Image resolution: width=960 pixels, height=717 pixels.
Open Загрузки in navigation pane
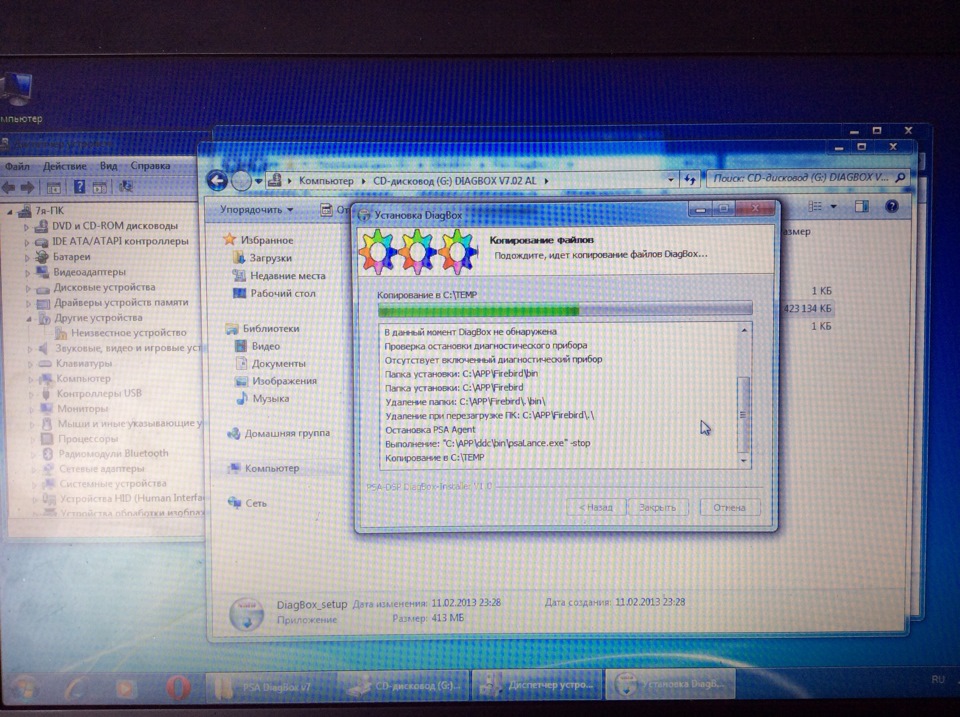pyautogui.click(x=271, y=258)
